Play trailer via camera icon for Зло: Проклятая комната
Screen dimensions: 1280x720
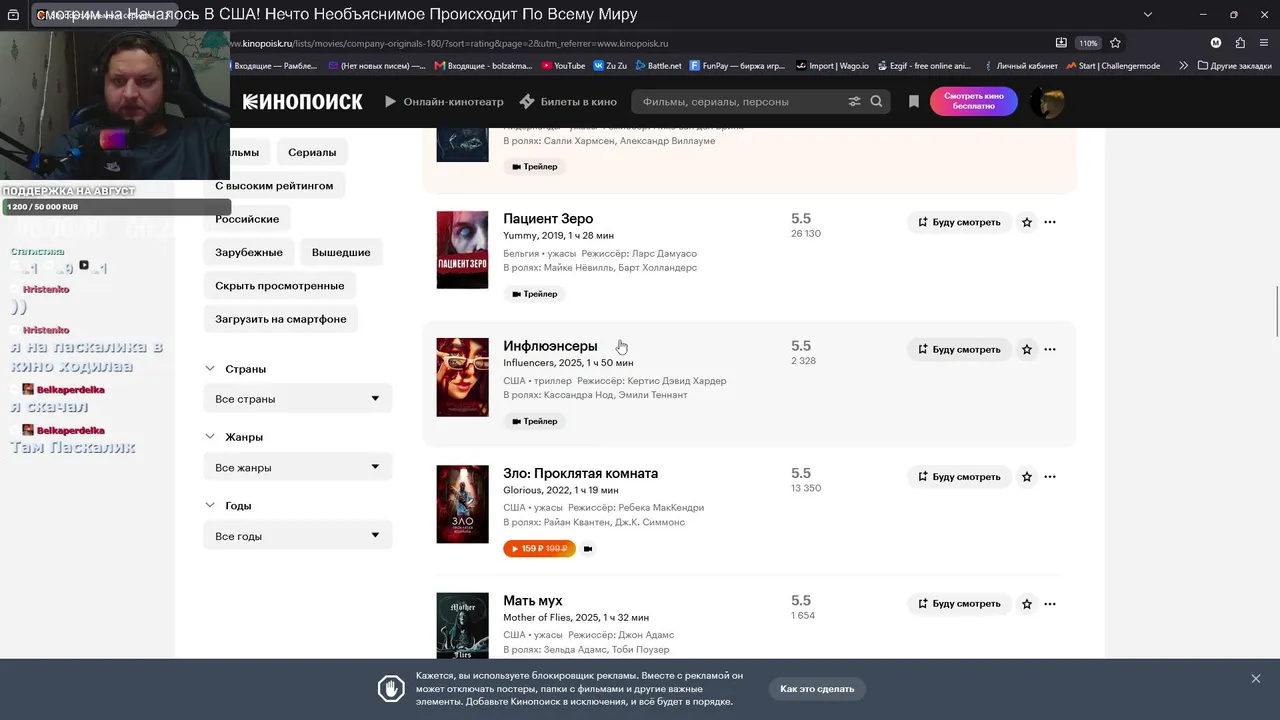[x=588, y=549]
